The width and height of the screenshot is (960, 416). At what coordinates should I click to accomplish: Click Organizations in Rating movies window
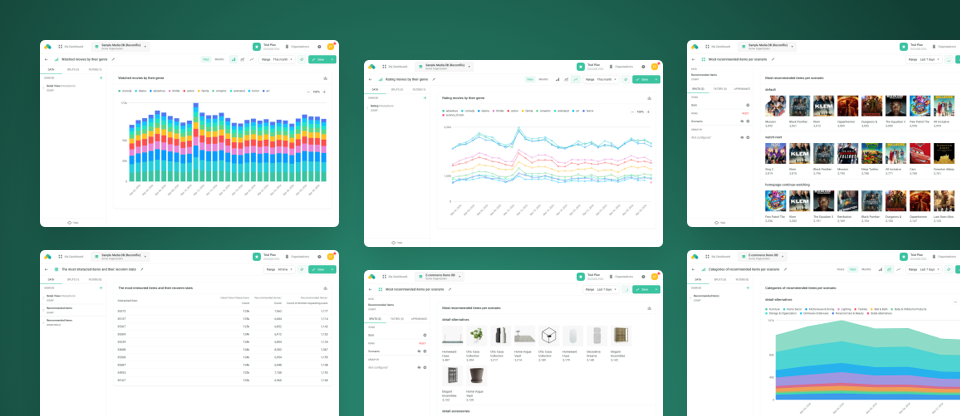coord(621,66)
